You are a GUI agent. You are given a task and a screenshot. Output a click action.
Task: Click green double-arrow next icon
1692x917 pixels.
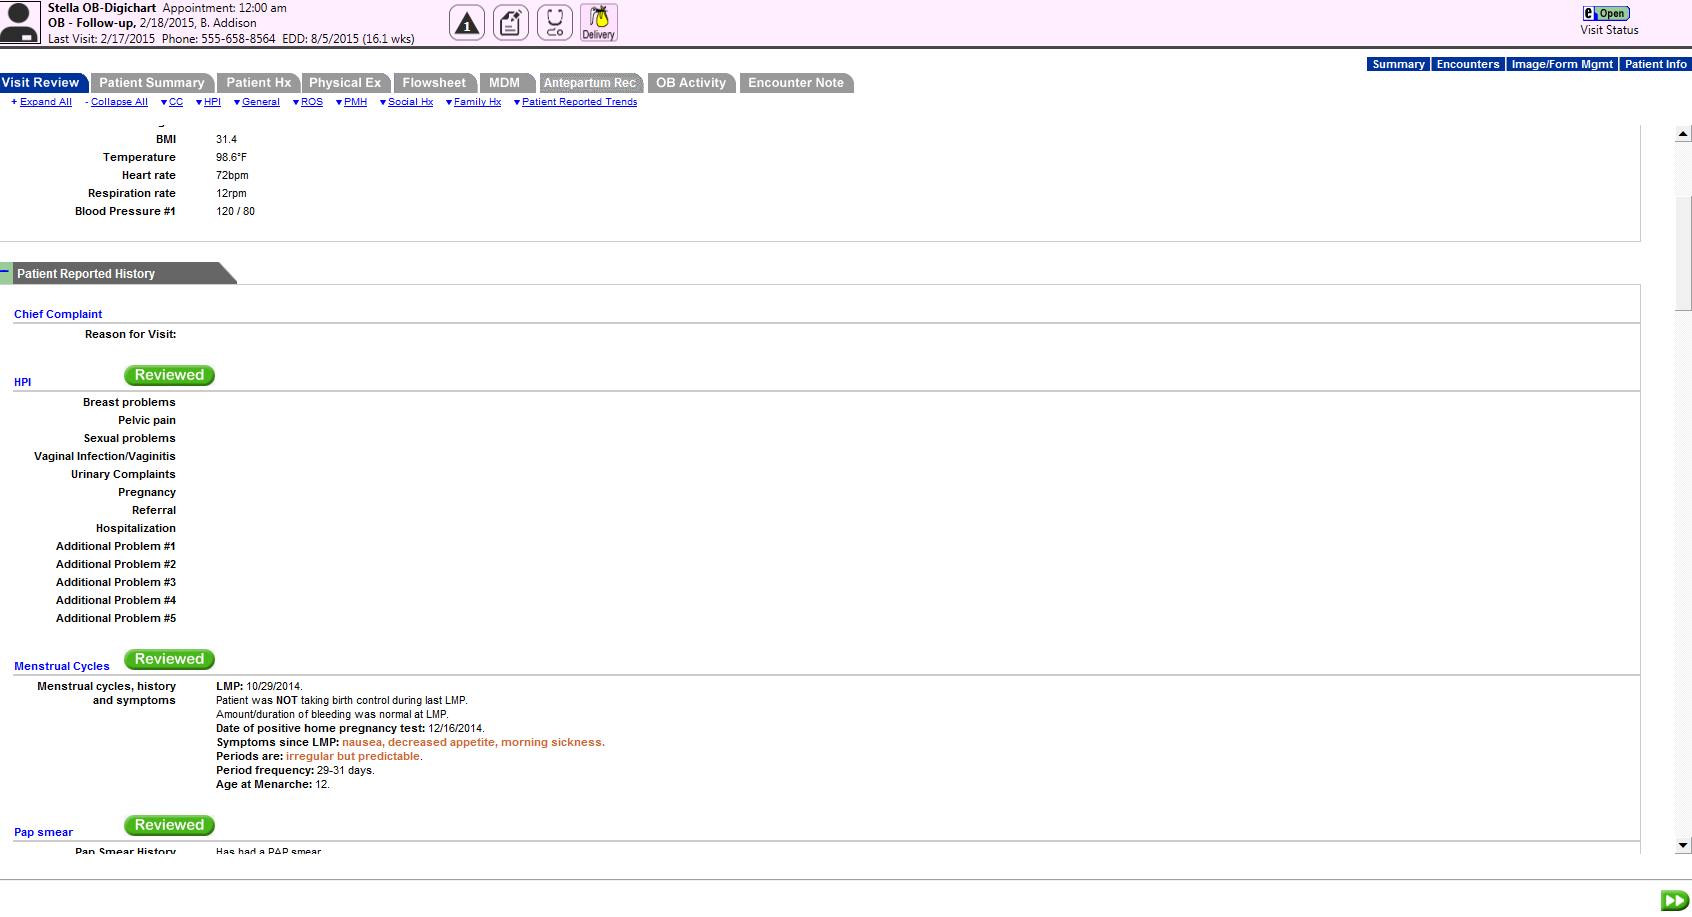tap(1674, 900)
